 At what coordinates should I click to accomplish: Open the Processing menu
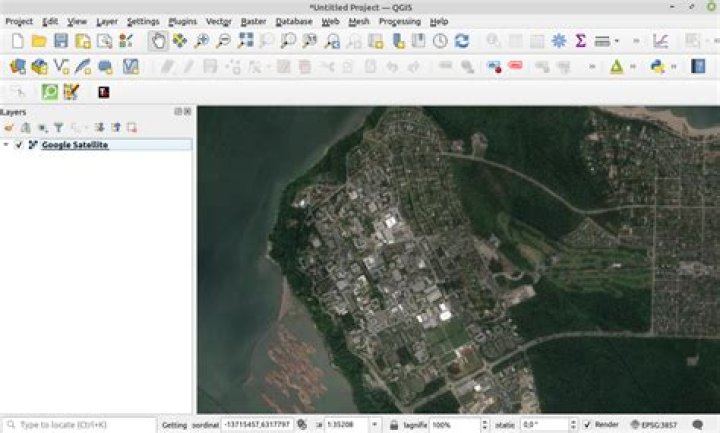pyautogui.click(x=399, y=22)
